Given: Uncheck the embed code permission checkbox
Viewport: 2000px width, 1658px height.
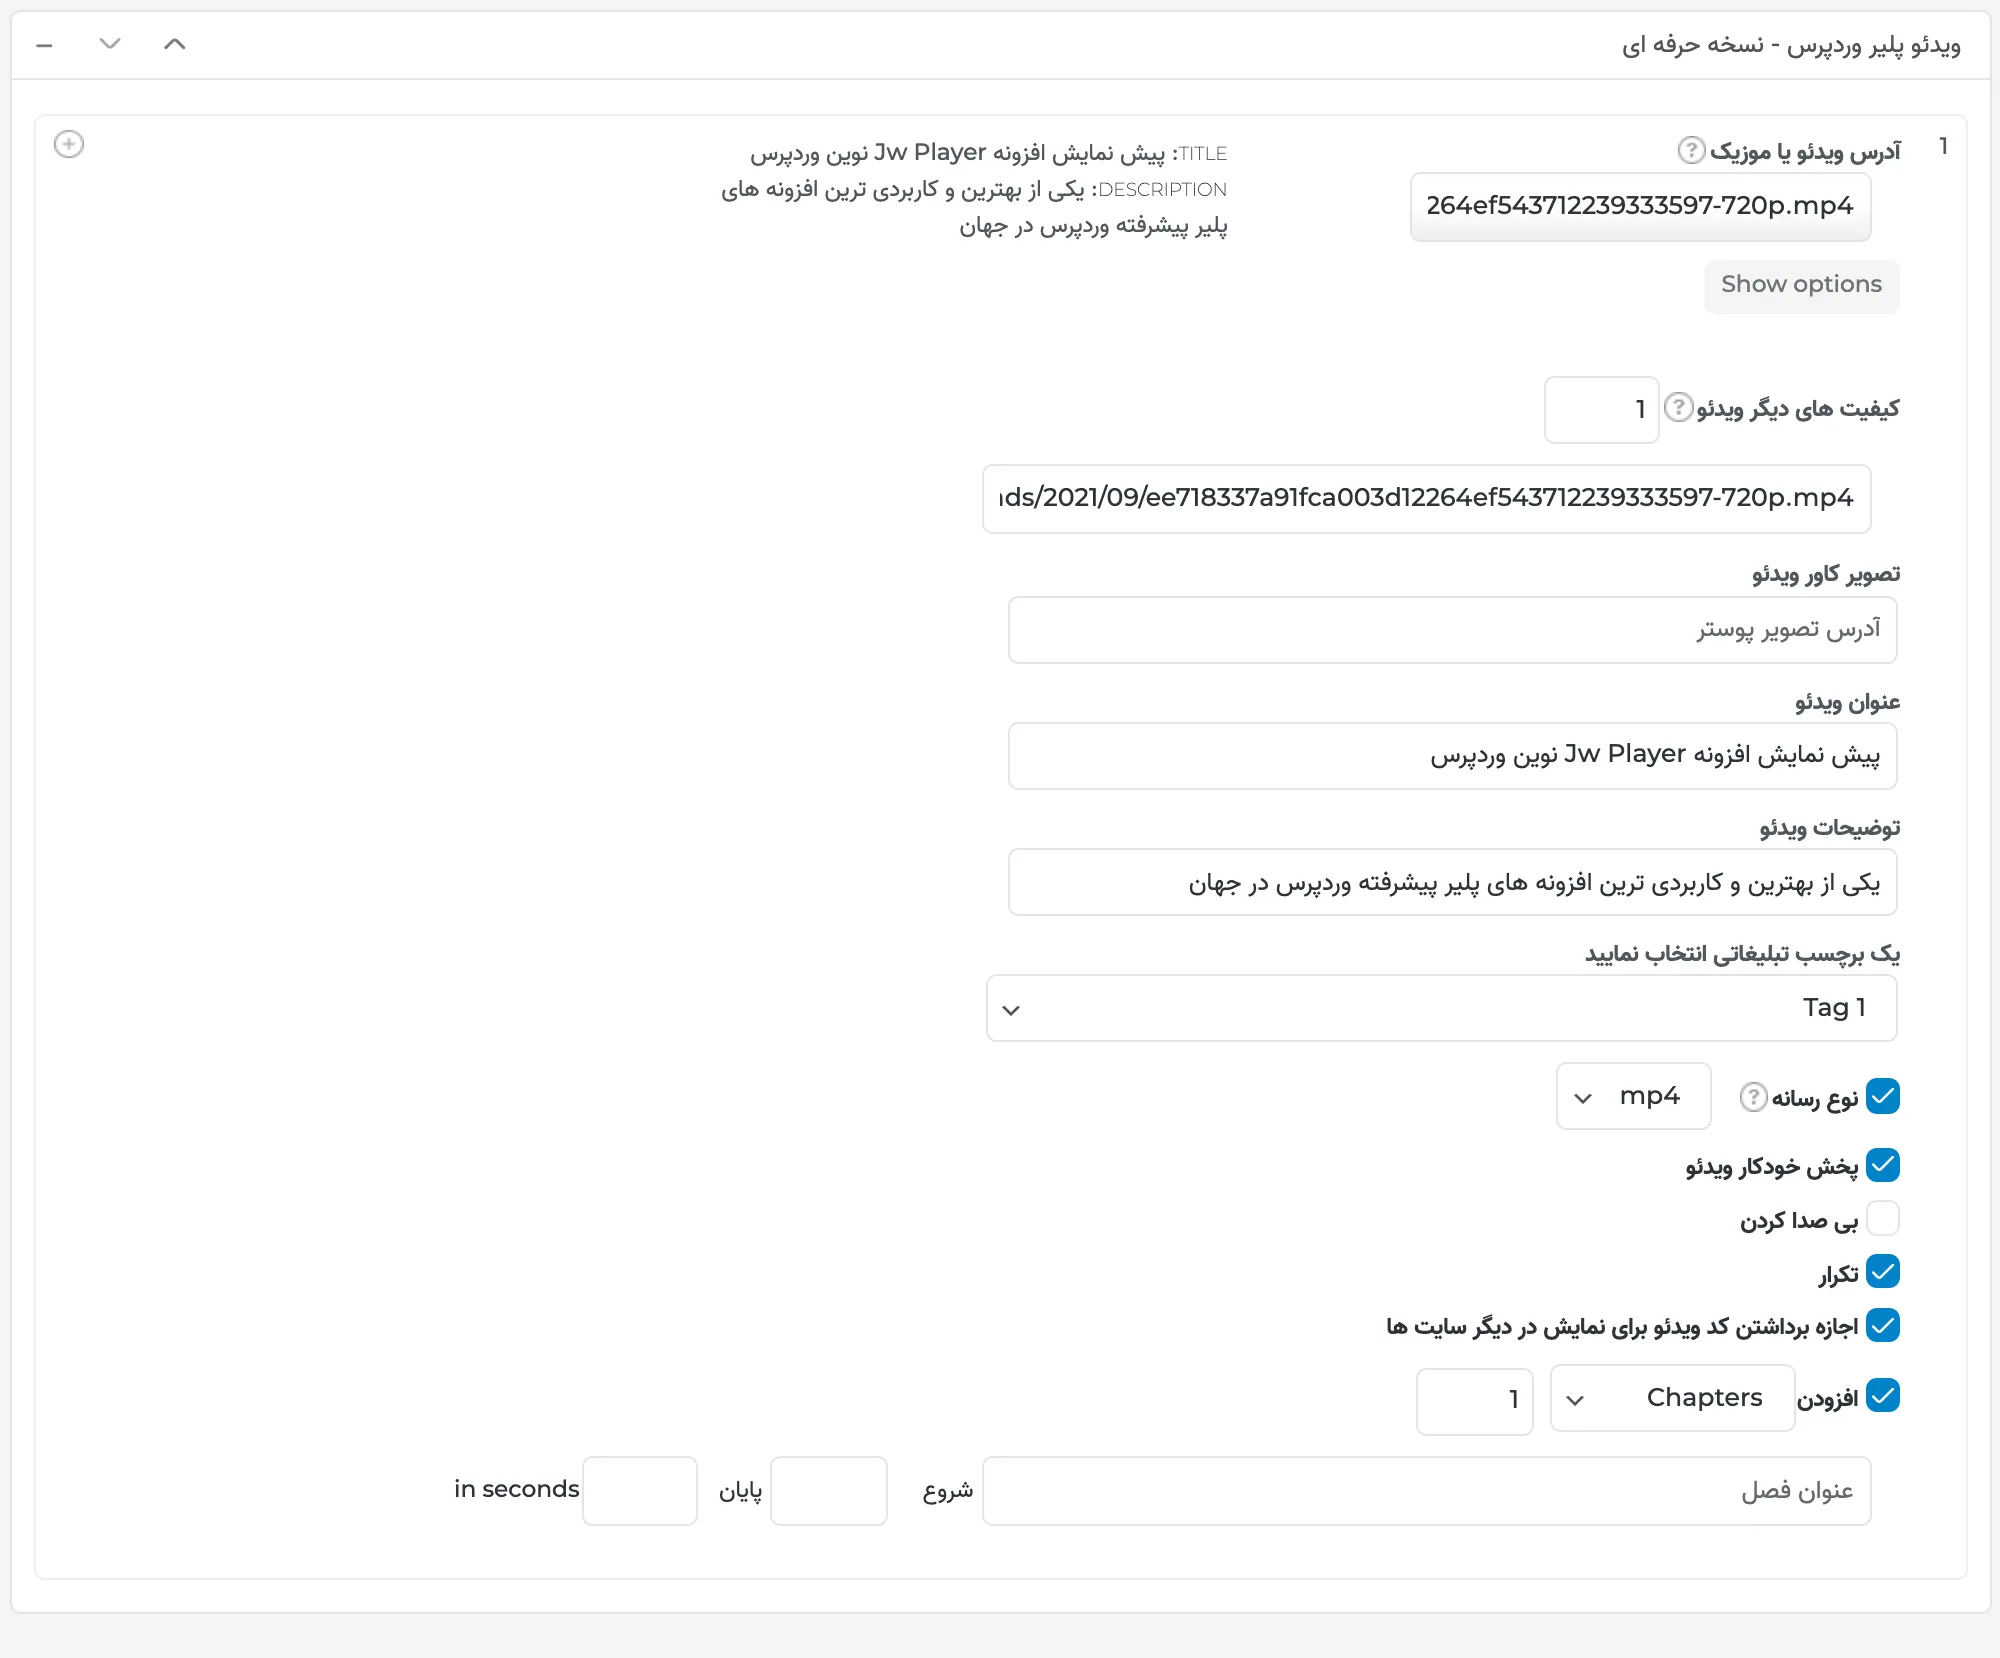Looking at the screenshot, I should click(x=1883, y=1326).
